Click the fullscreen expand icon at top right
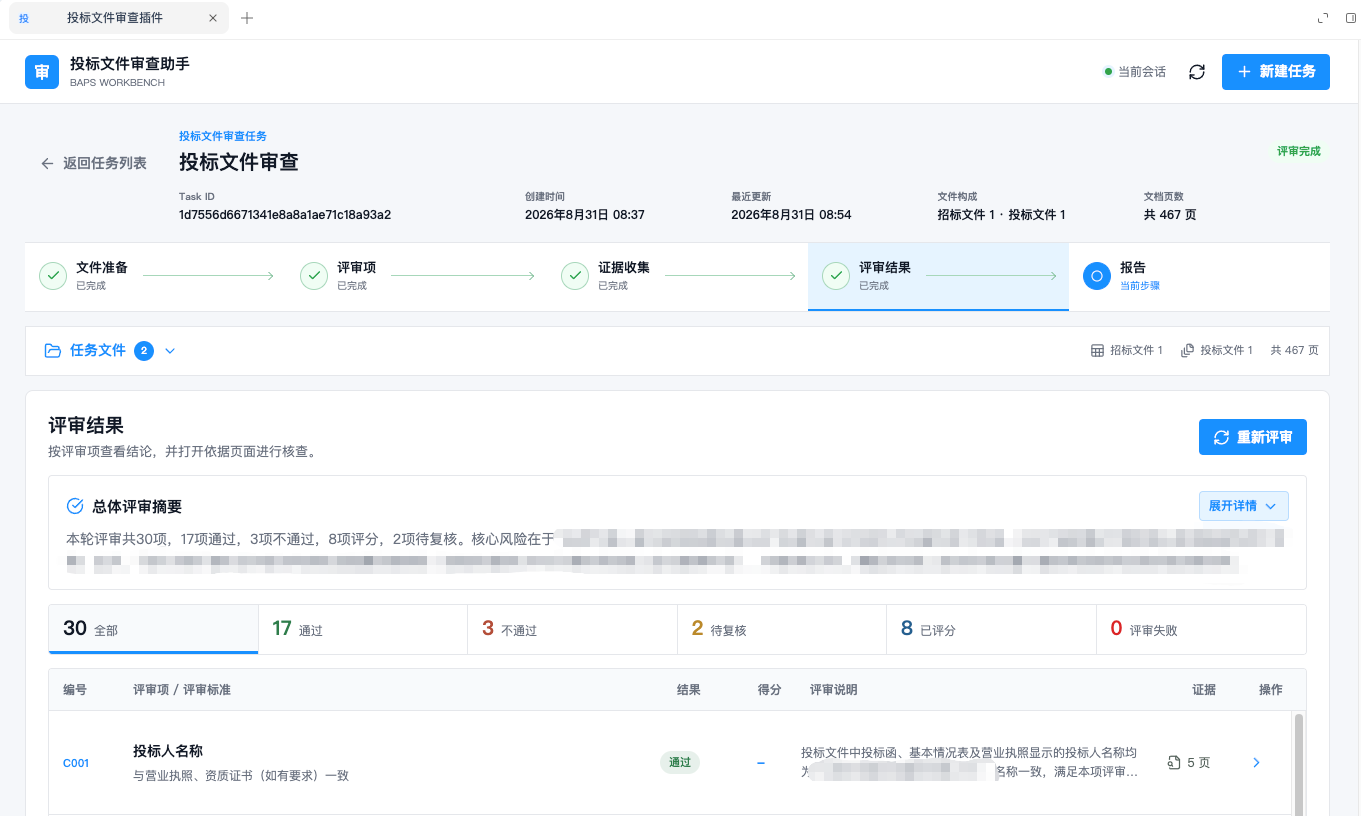Screen dimensions: 1361x816 tap(1323, 18)
